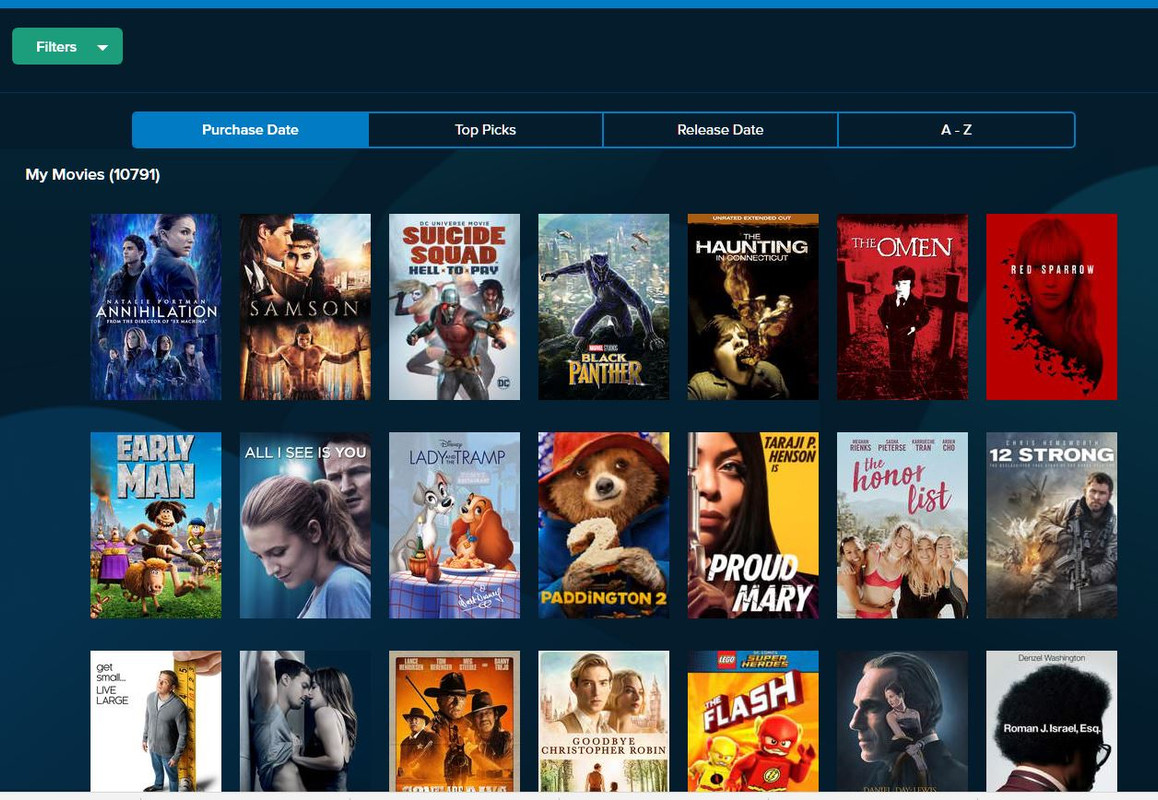1158x800 pixels.
Task: Open the 12 Strong movie poster
Action: [x=1052, y=525]
